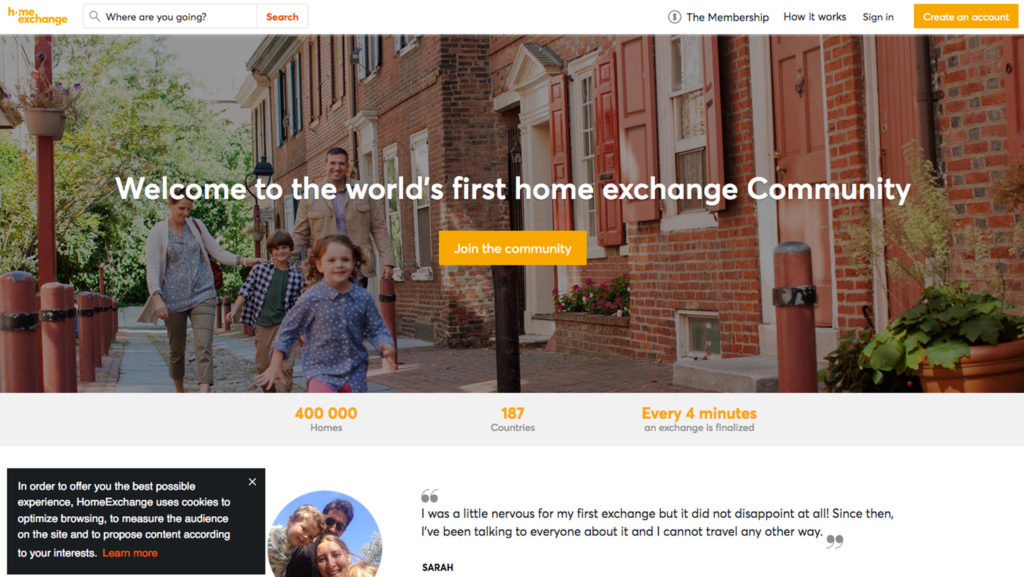Click the 400 000 Homes statistic
The image size is (1024, 577).
[x=326, y=419]
